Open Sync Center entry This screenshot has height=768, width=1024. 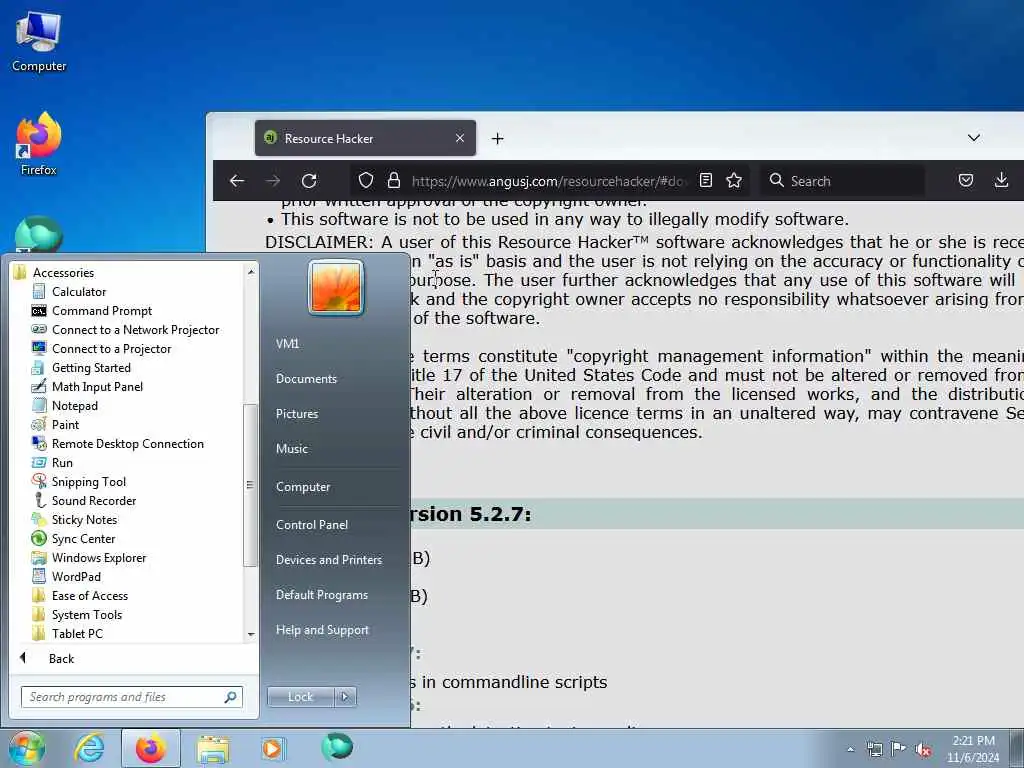(x=84, y=539)
